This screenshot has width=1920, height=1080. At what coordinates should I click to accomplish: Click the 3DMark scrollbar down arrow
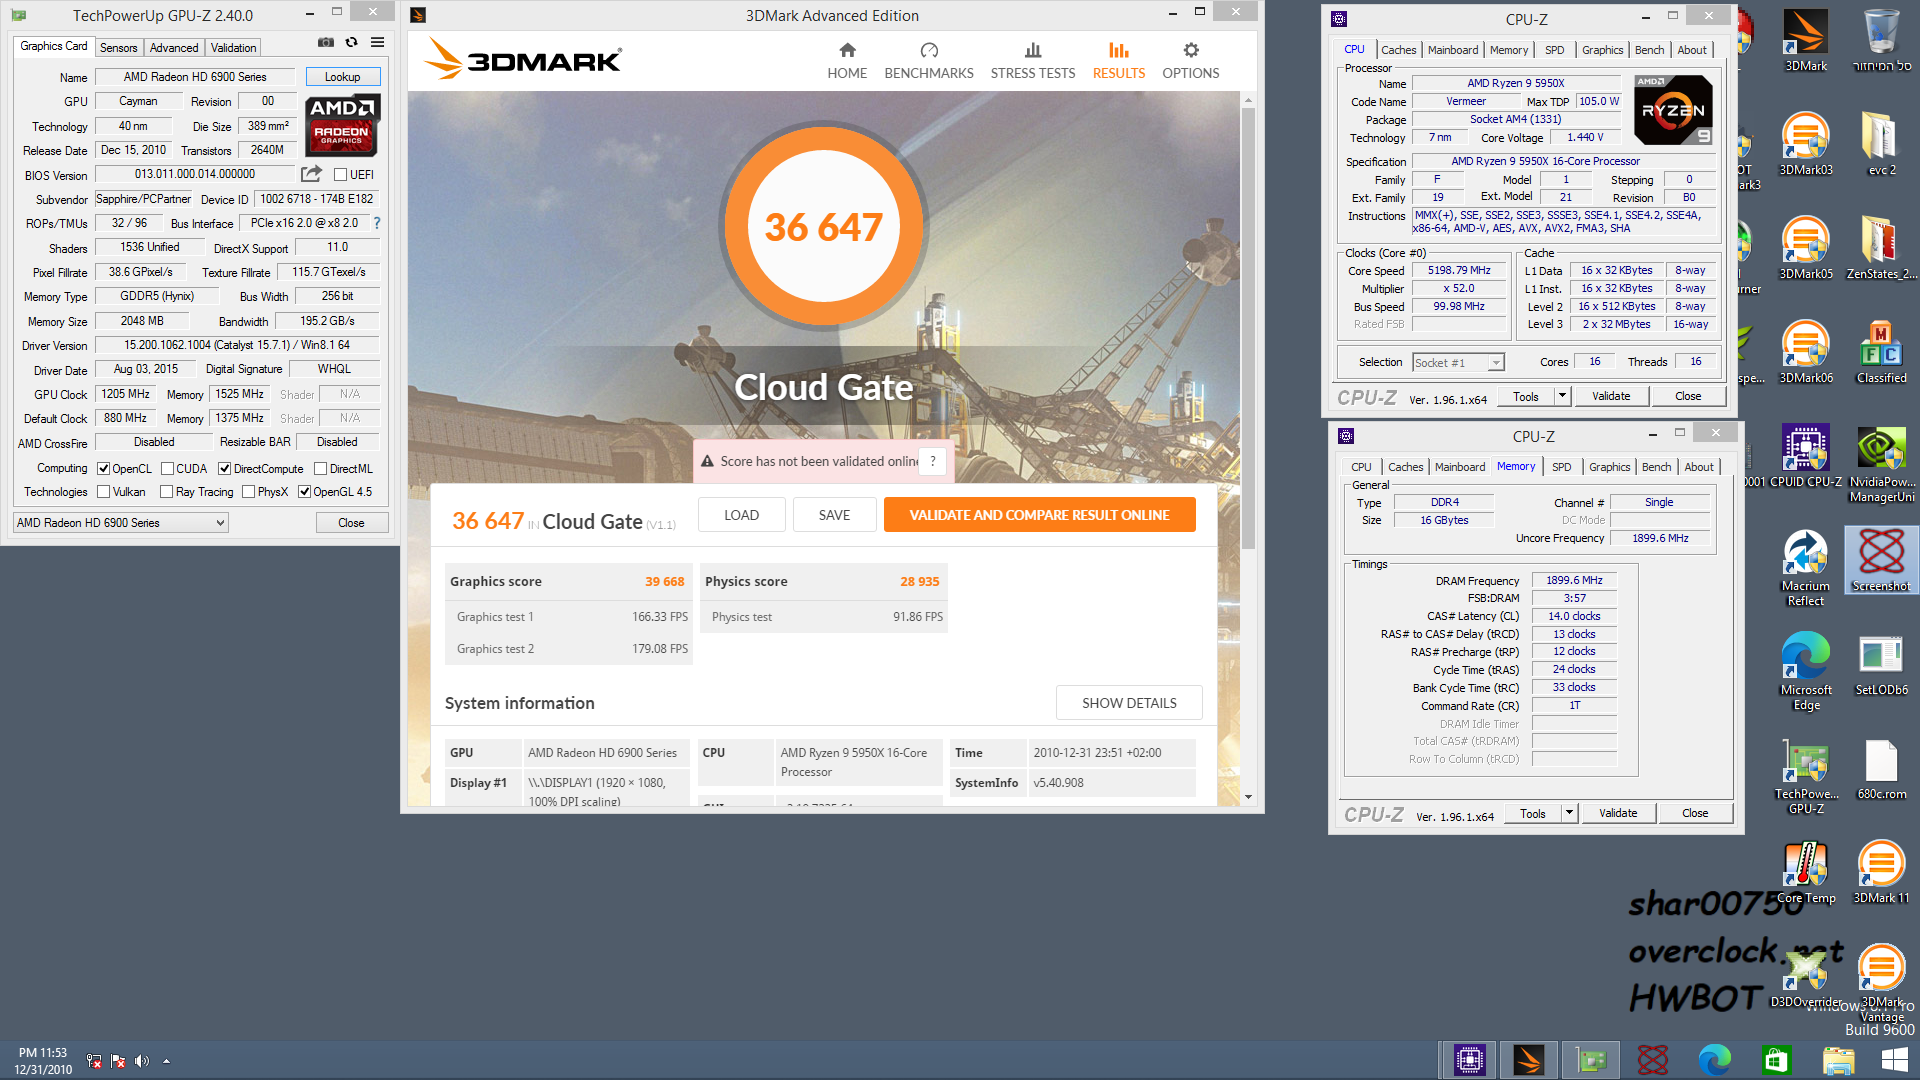[1248, 798]
